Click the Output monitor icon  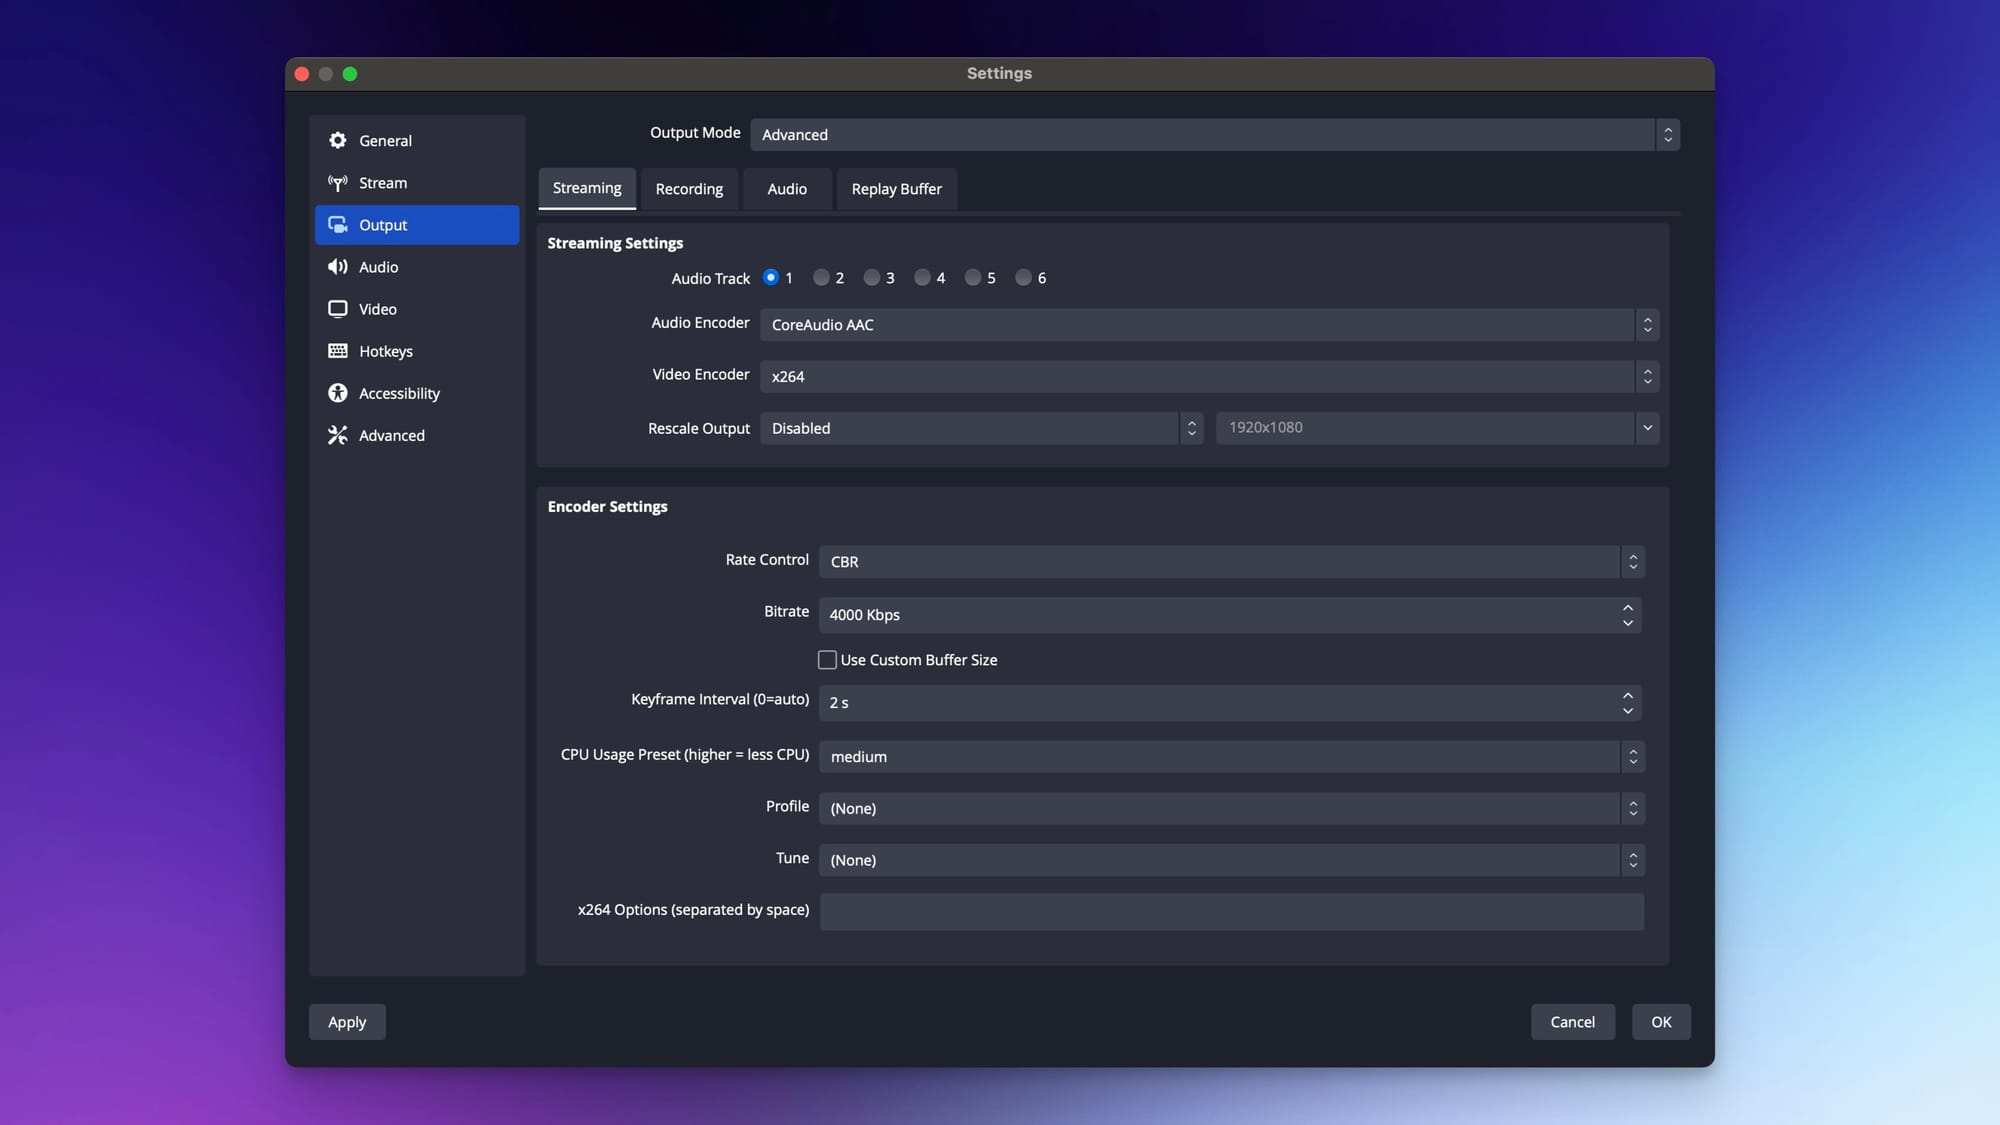(x=338, y=224)
